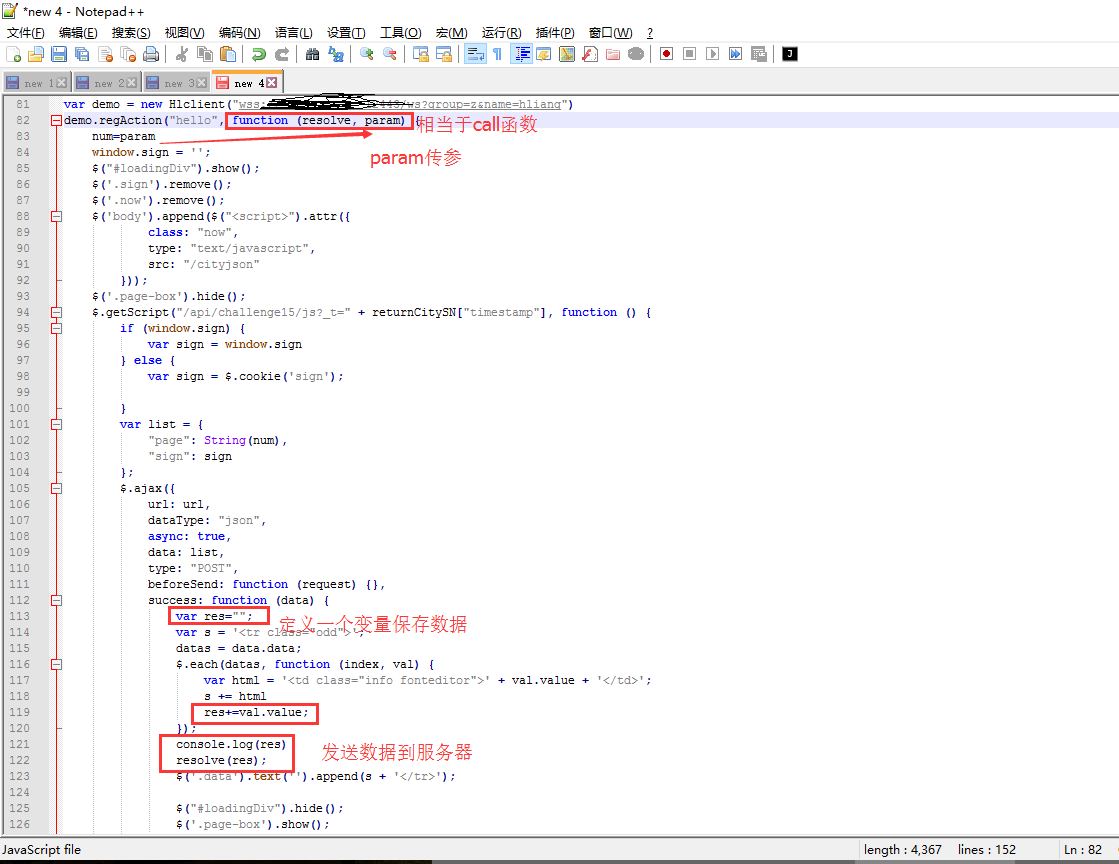
Task: Click the New file toolbar icon
Action: tap(14, 54)
